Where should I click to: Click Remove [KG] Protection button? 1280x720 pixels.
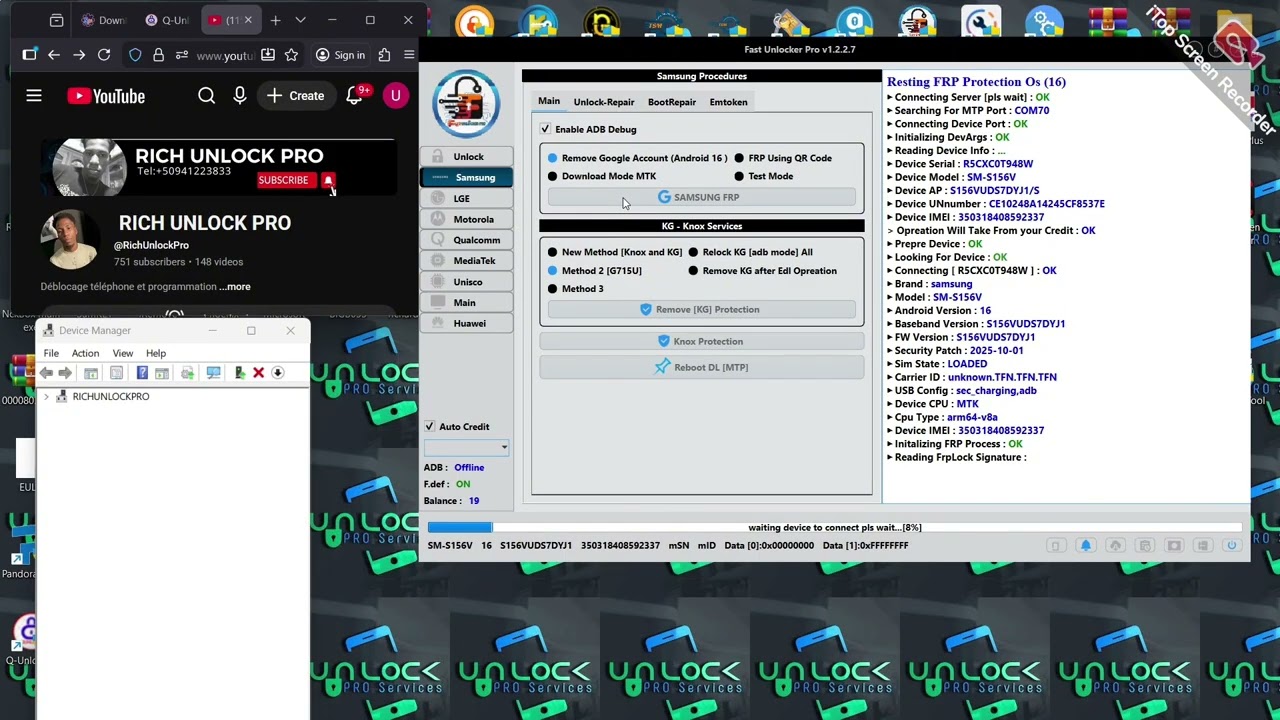point(701,310)
